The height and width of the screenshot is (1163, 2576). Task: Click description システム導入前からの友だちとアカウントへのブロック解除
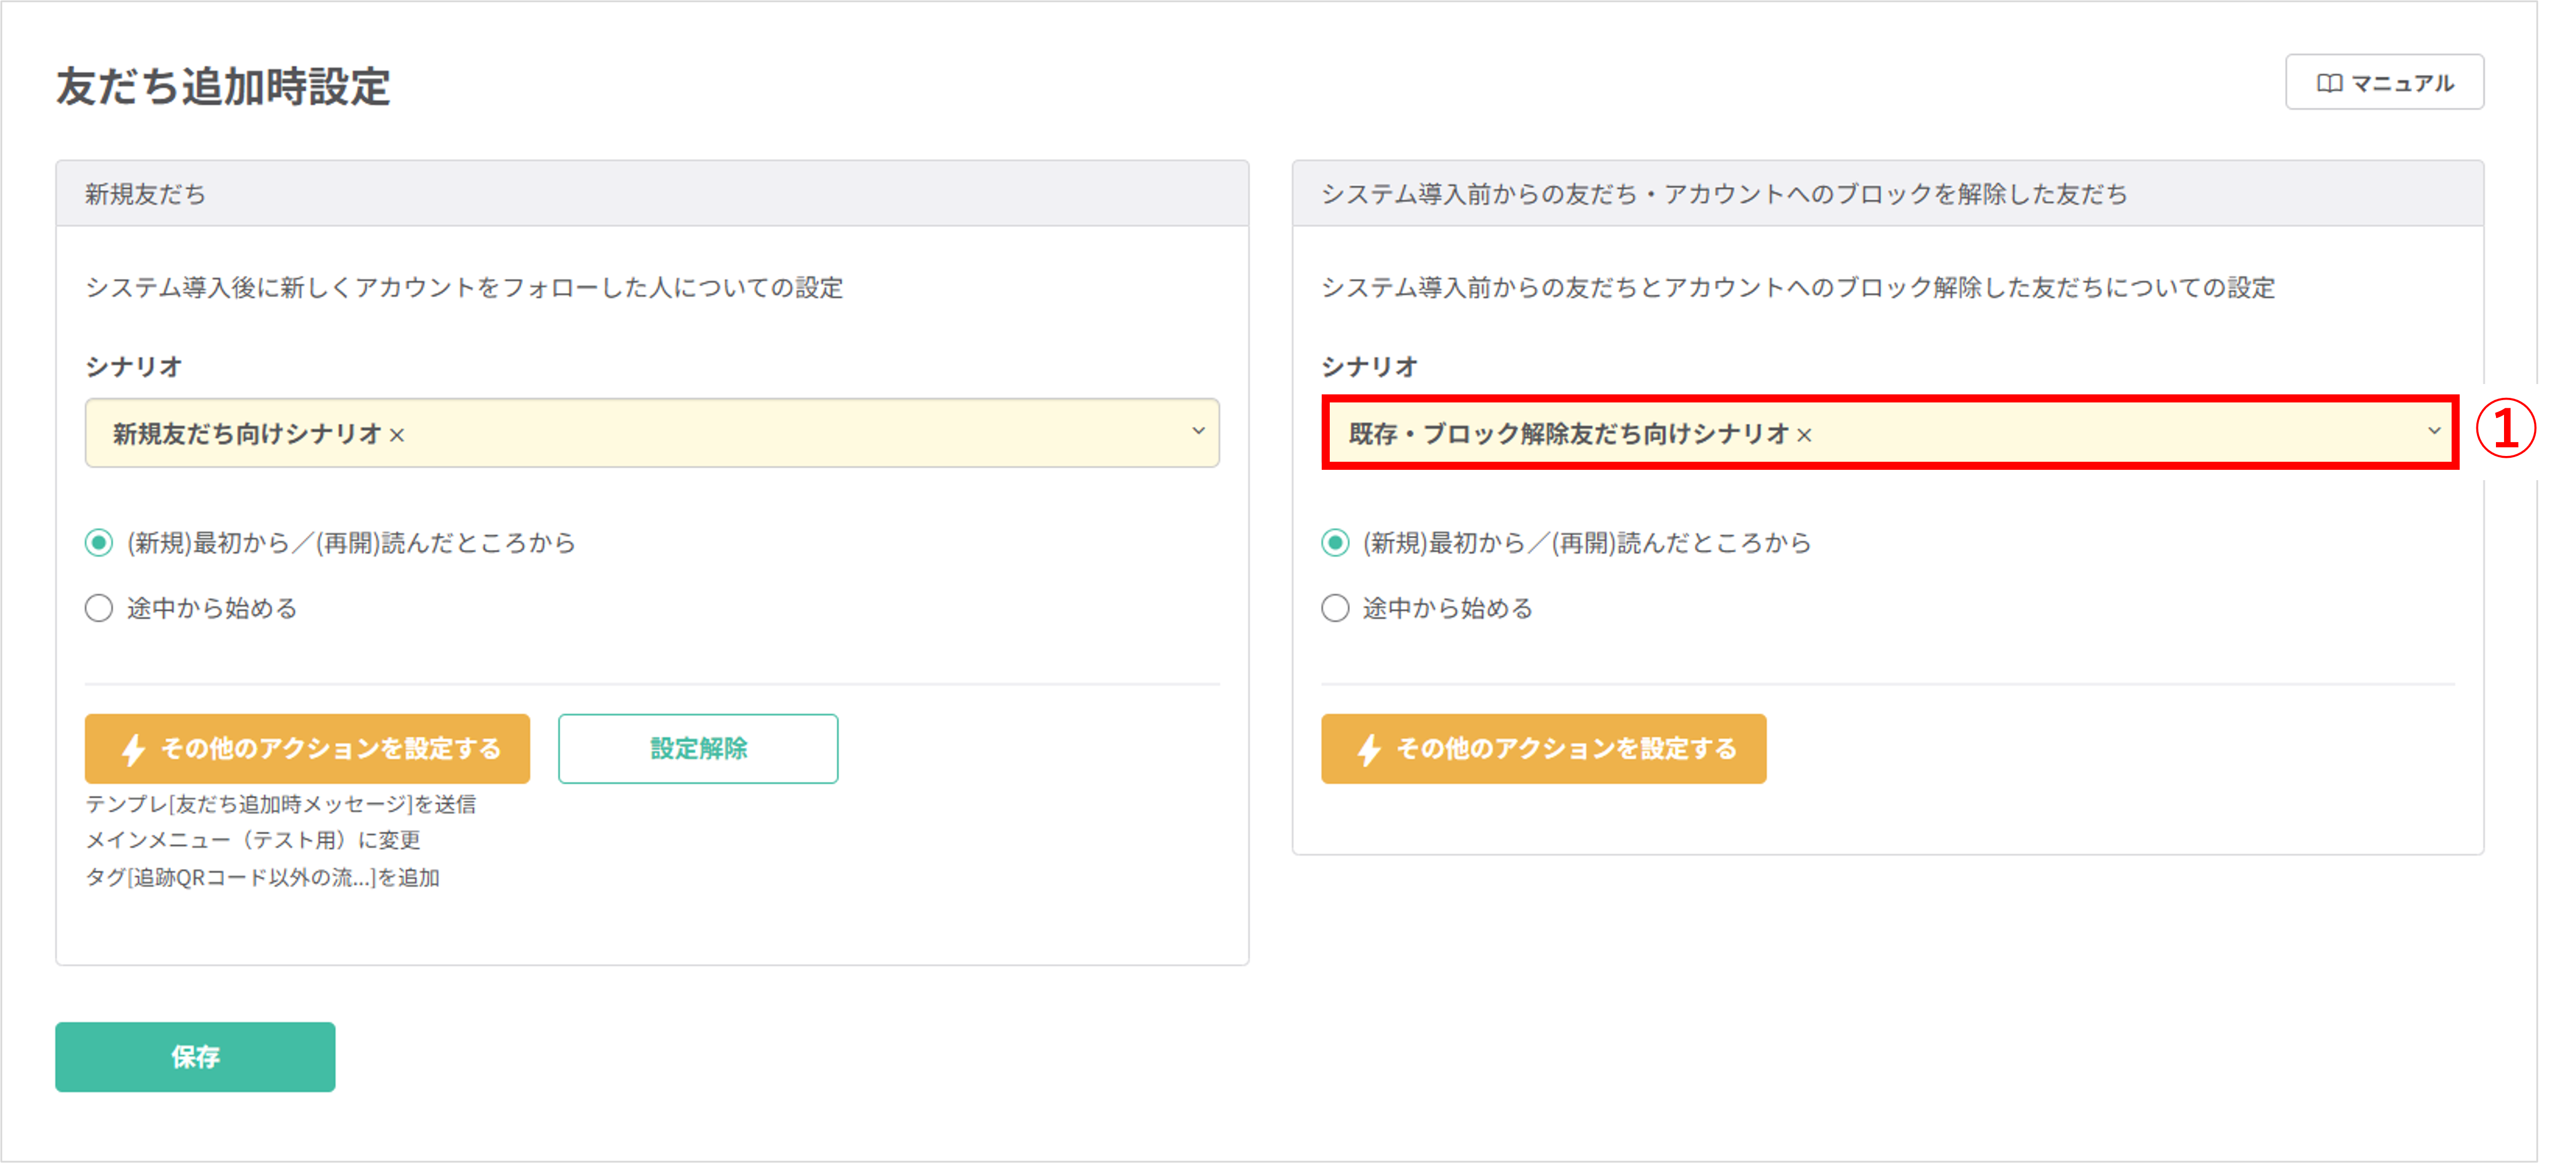(x=1798, y=288)
